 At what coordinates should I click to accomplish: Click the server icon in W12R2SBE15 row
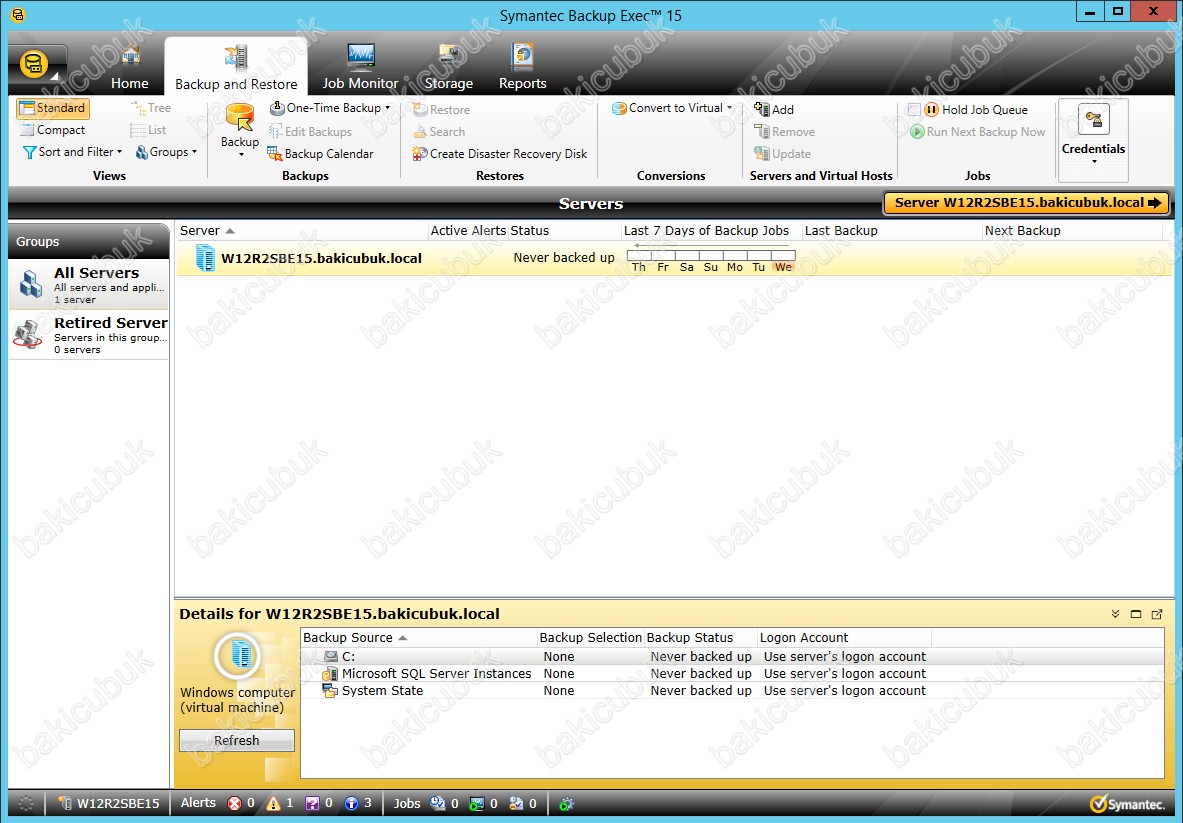pos(204,258)
